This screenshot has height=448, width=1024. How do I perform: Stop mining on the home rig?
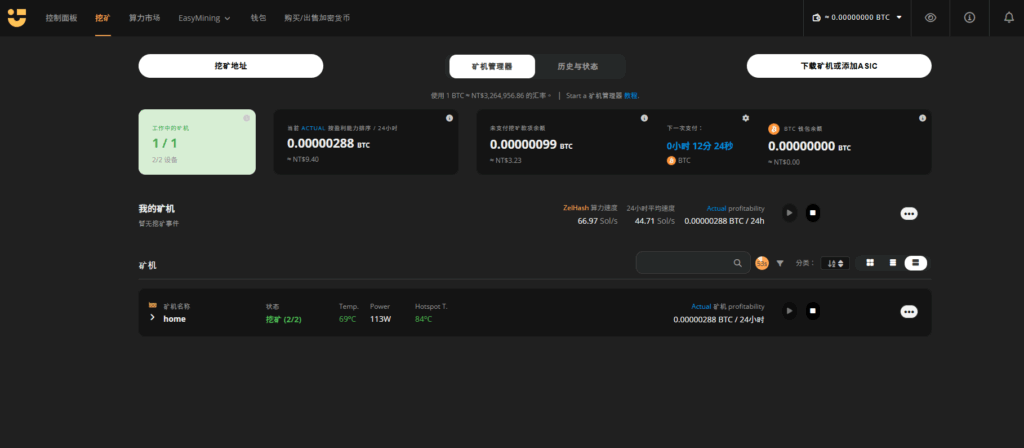[813, 311]
